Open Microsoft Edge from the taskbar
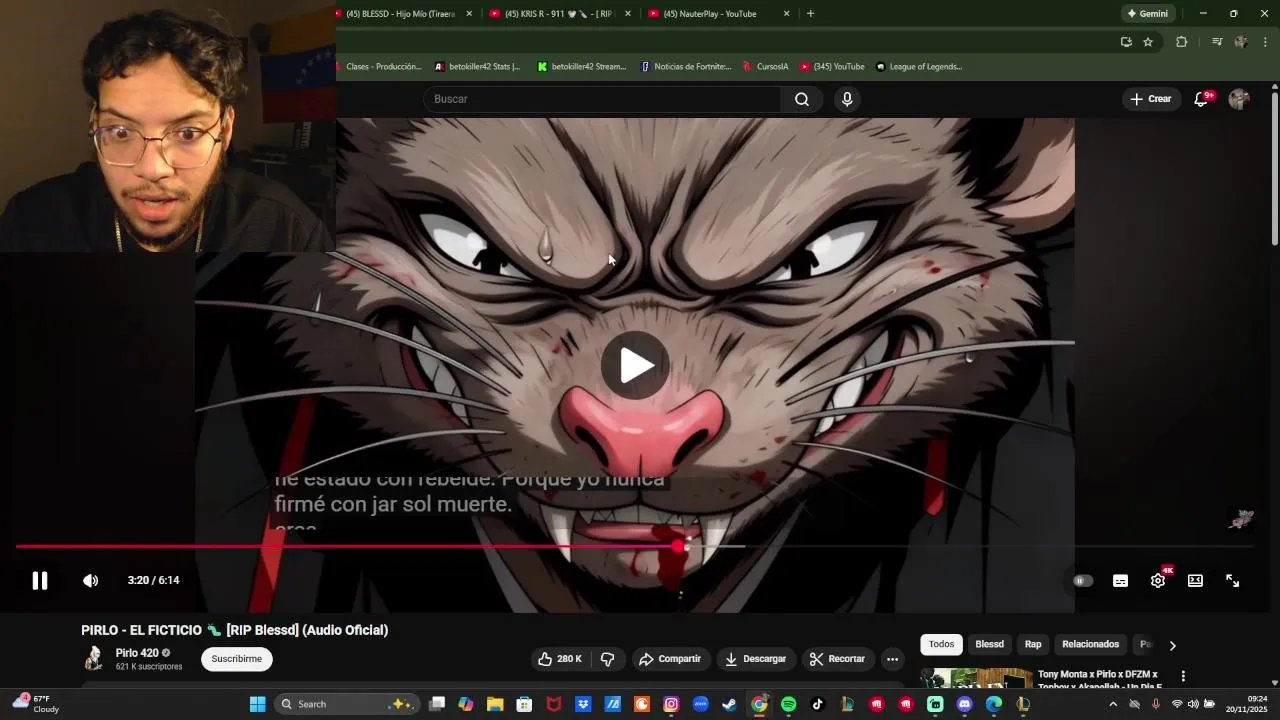Screen dimensions: 1280x720 pyautogui.click(x=994, y=704)
